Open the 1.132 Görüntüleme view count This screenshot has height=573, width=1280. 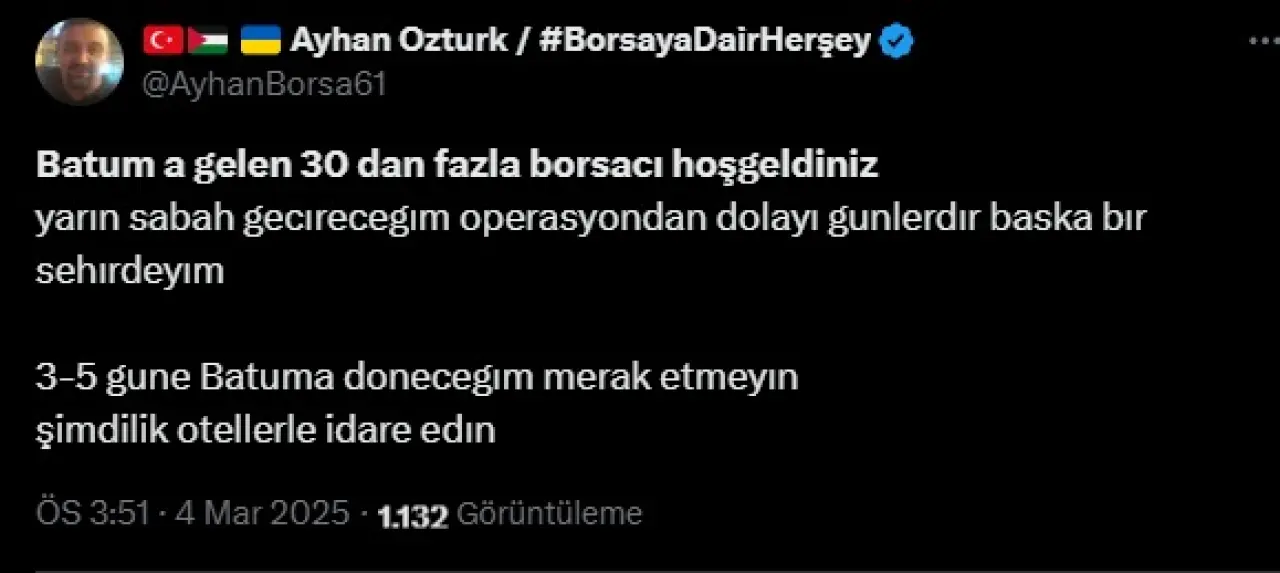click(x=510, y=514)
